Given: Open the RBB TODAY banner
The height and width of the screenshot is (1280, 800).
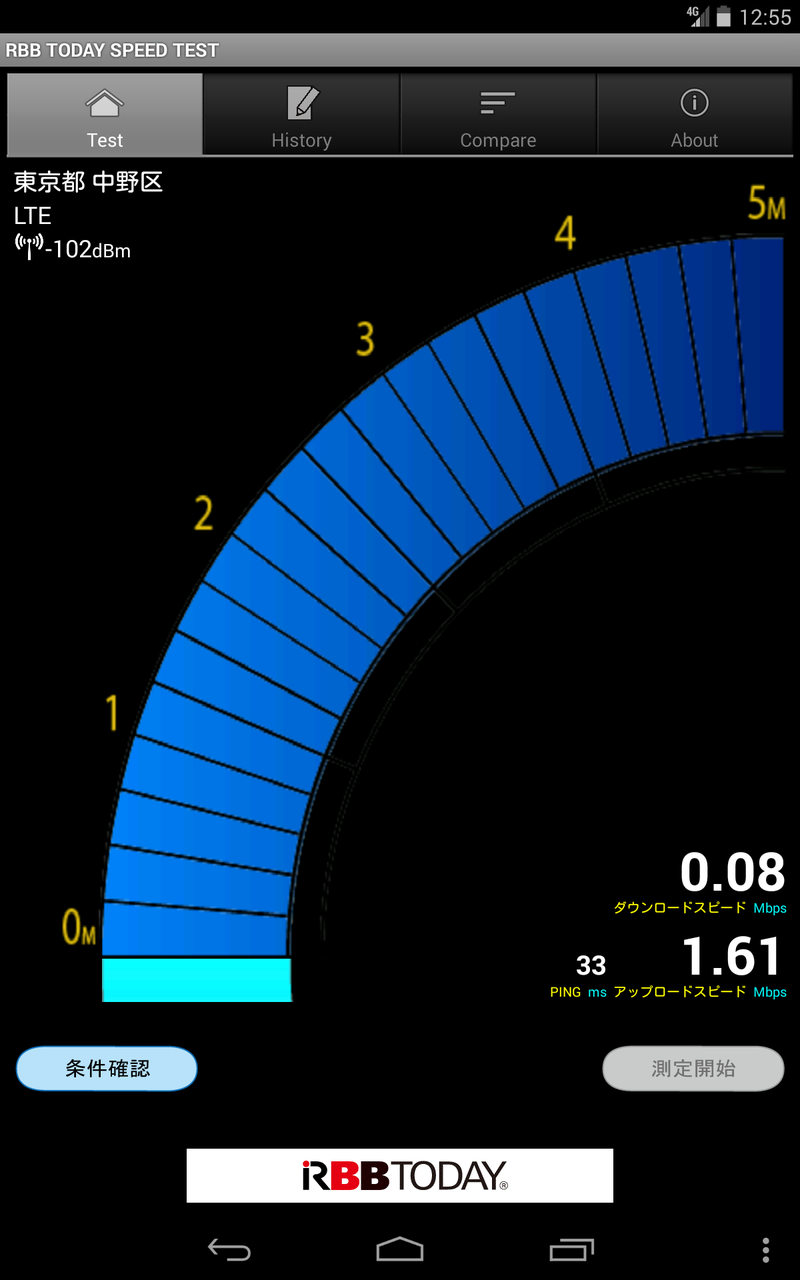Looking at the screenshot, I should coord(400,1175).
